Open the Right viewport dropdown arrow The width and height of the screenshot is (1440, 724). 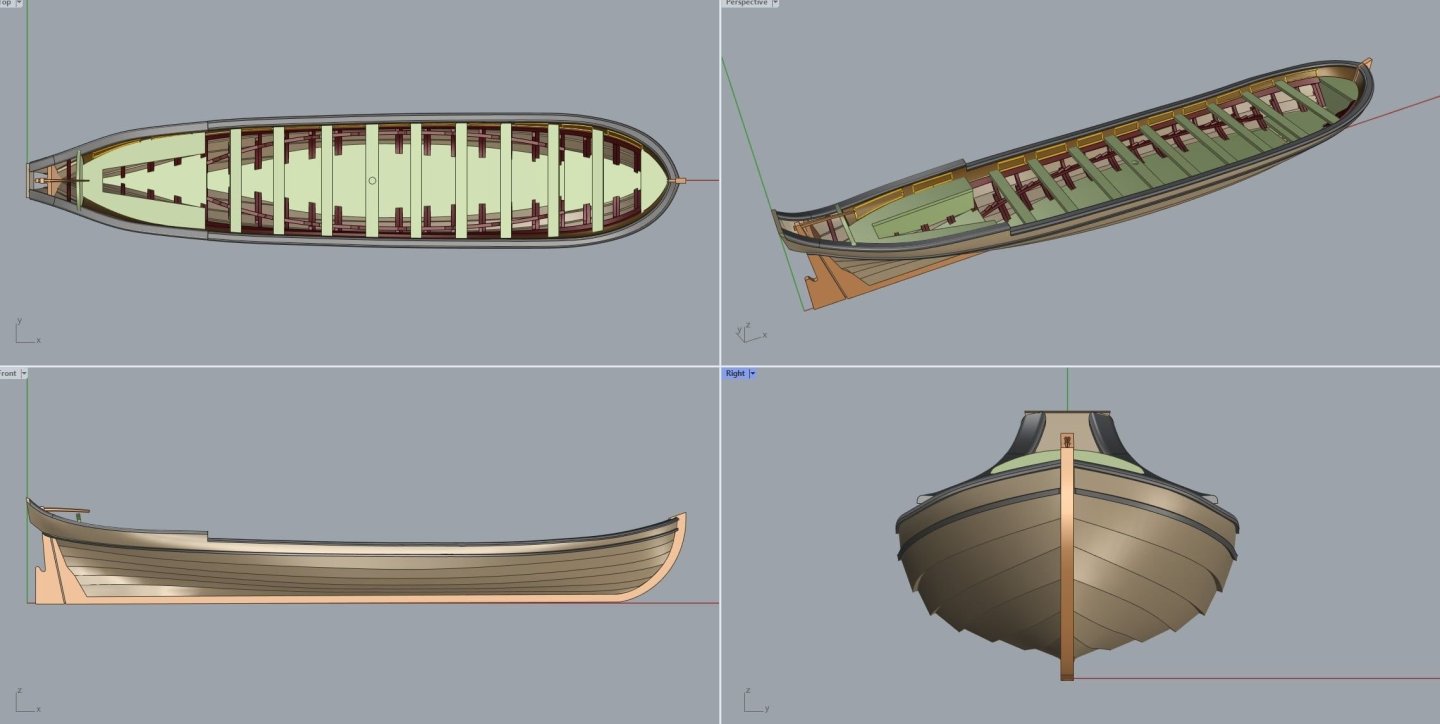(752, 374)
